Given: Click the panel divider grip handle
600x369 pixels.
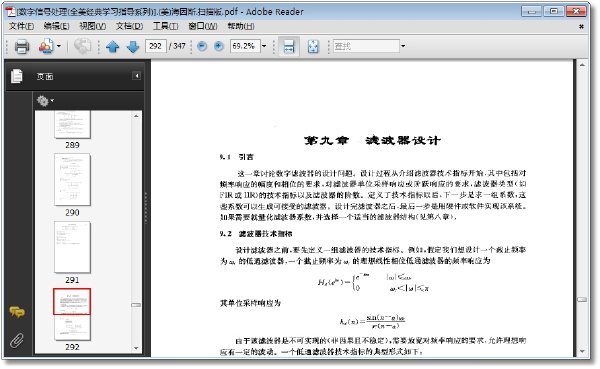Looking at the screenshot, I should point(146,208).
